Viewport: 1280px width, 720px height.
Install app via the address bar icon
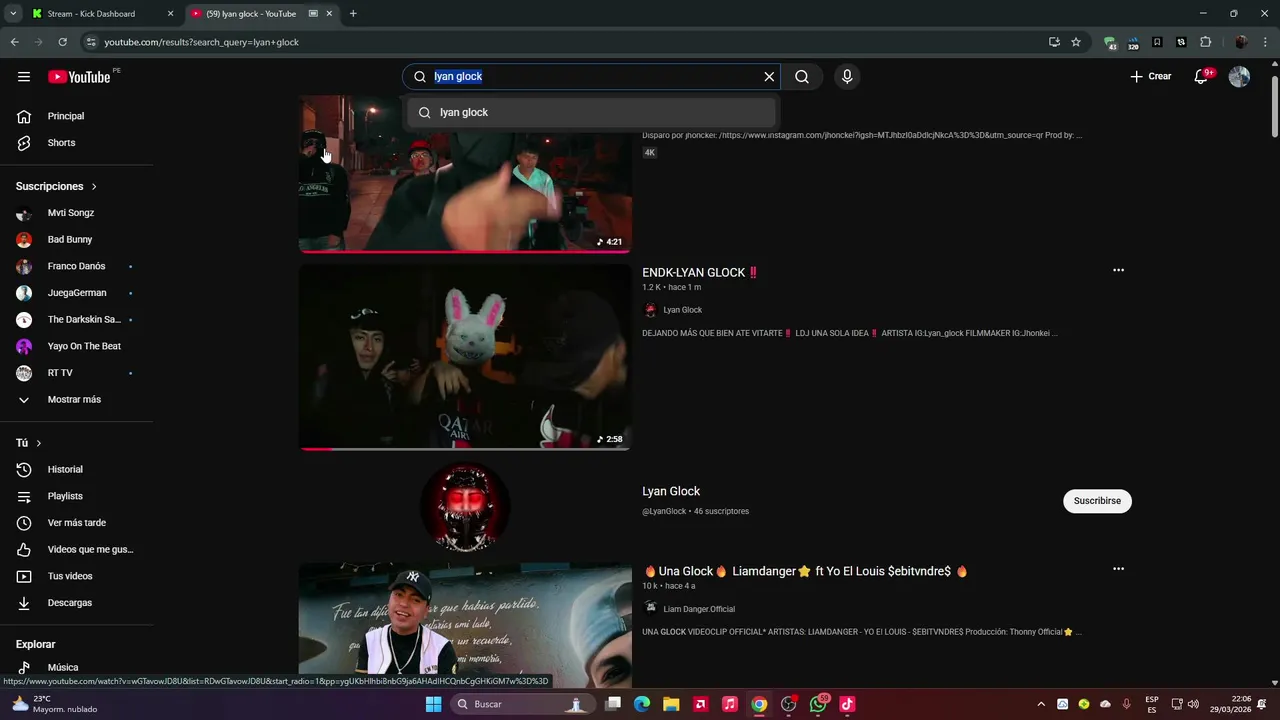[x=1054, y=42]
